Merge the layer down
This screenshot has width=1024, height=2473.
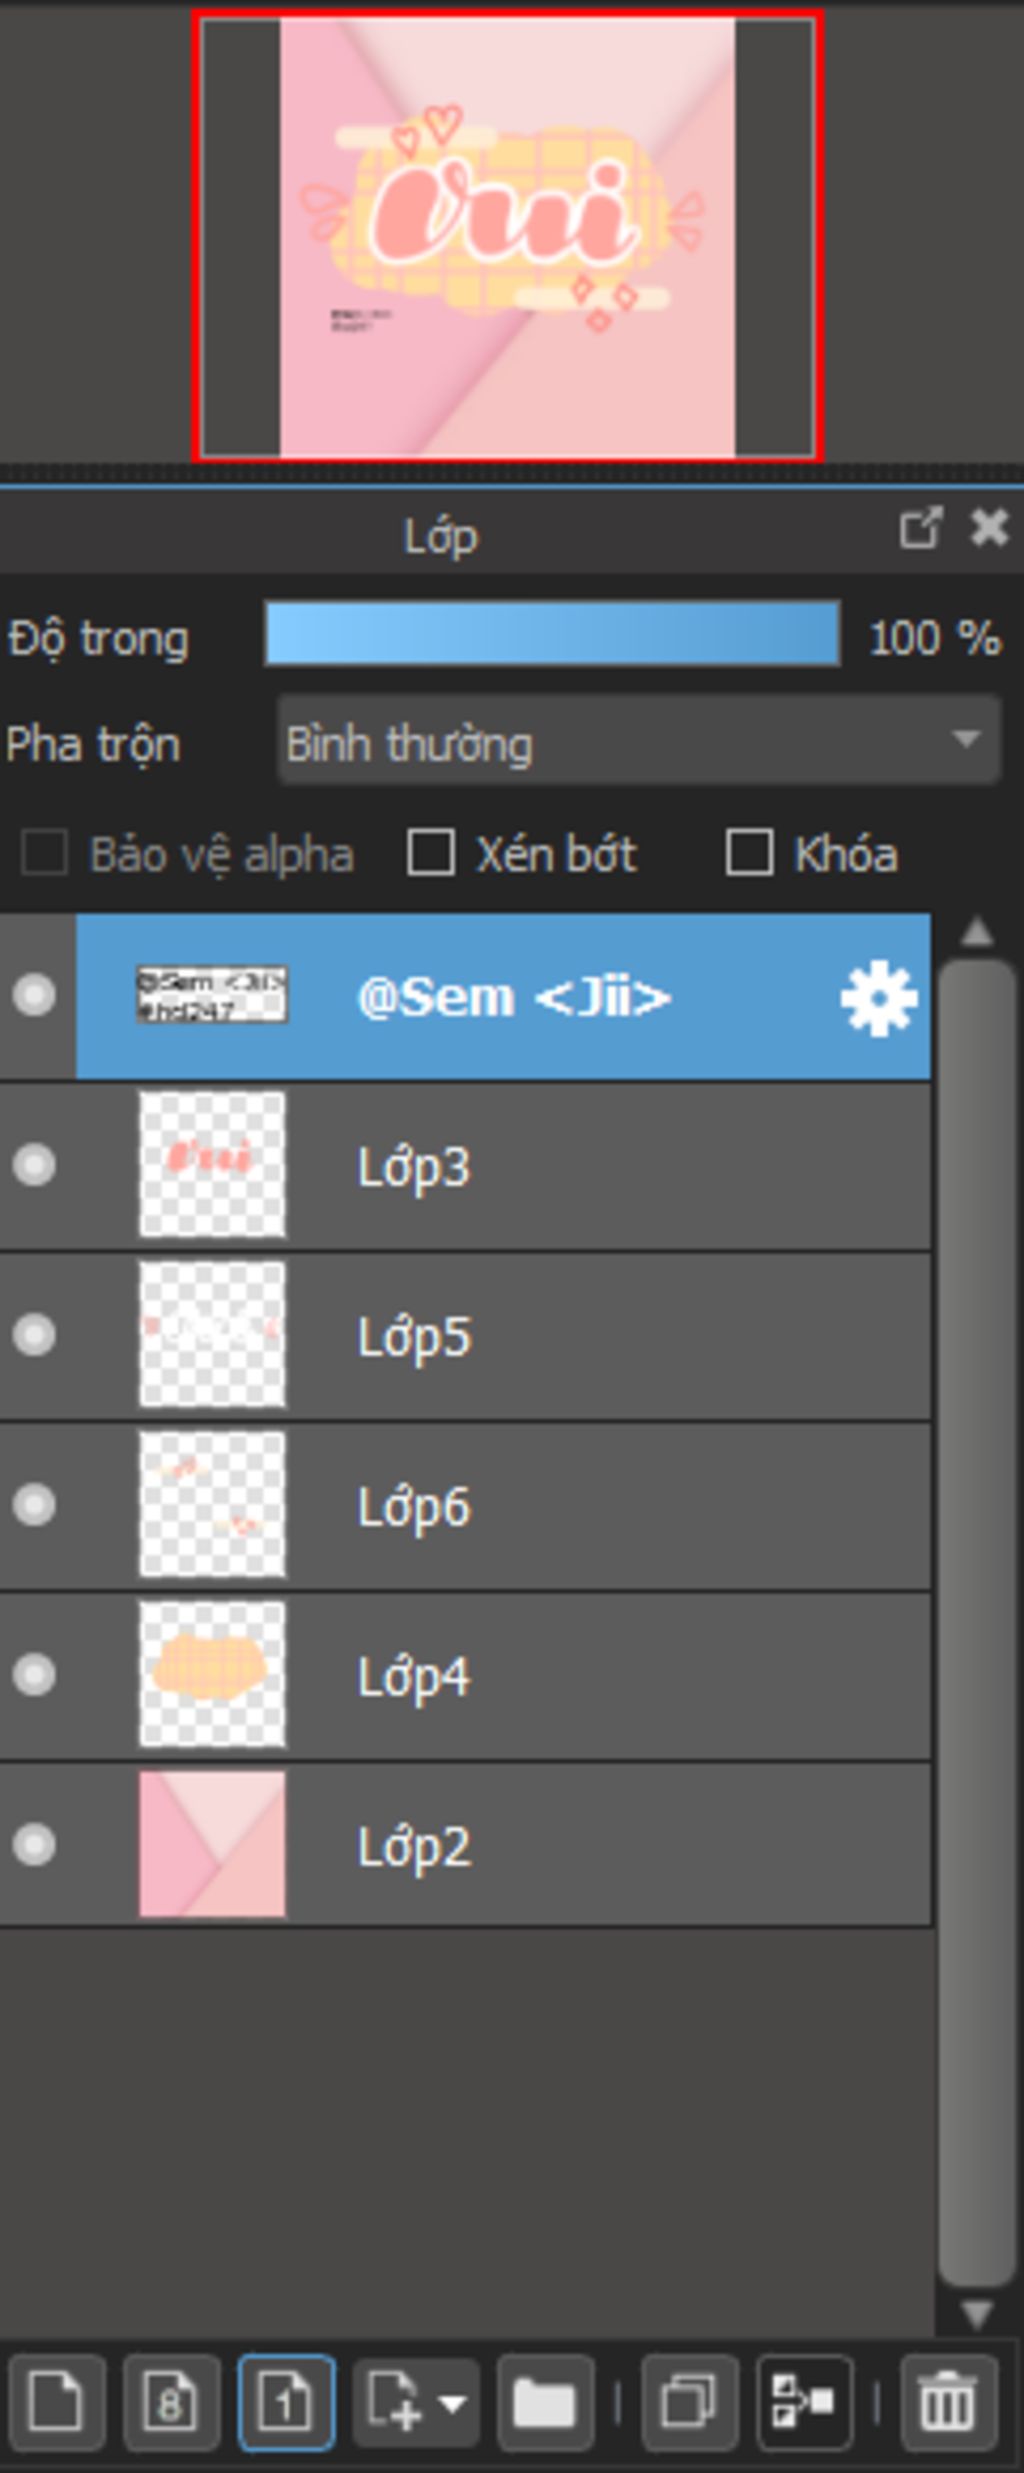[804, 2400]
